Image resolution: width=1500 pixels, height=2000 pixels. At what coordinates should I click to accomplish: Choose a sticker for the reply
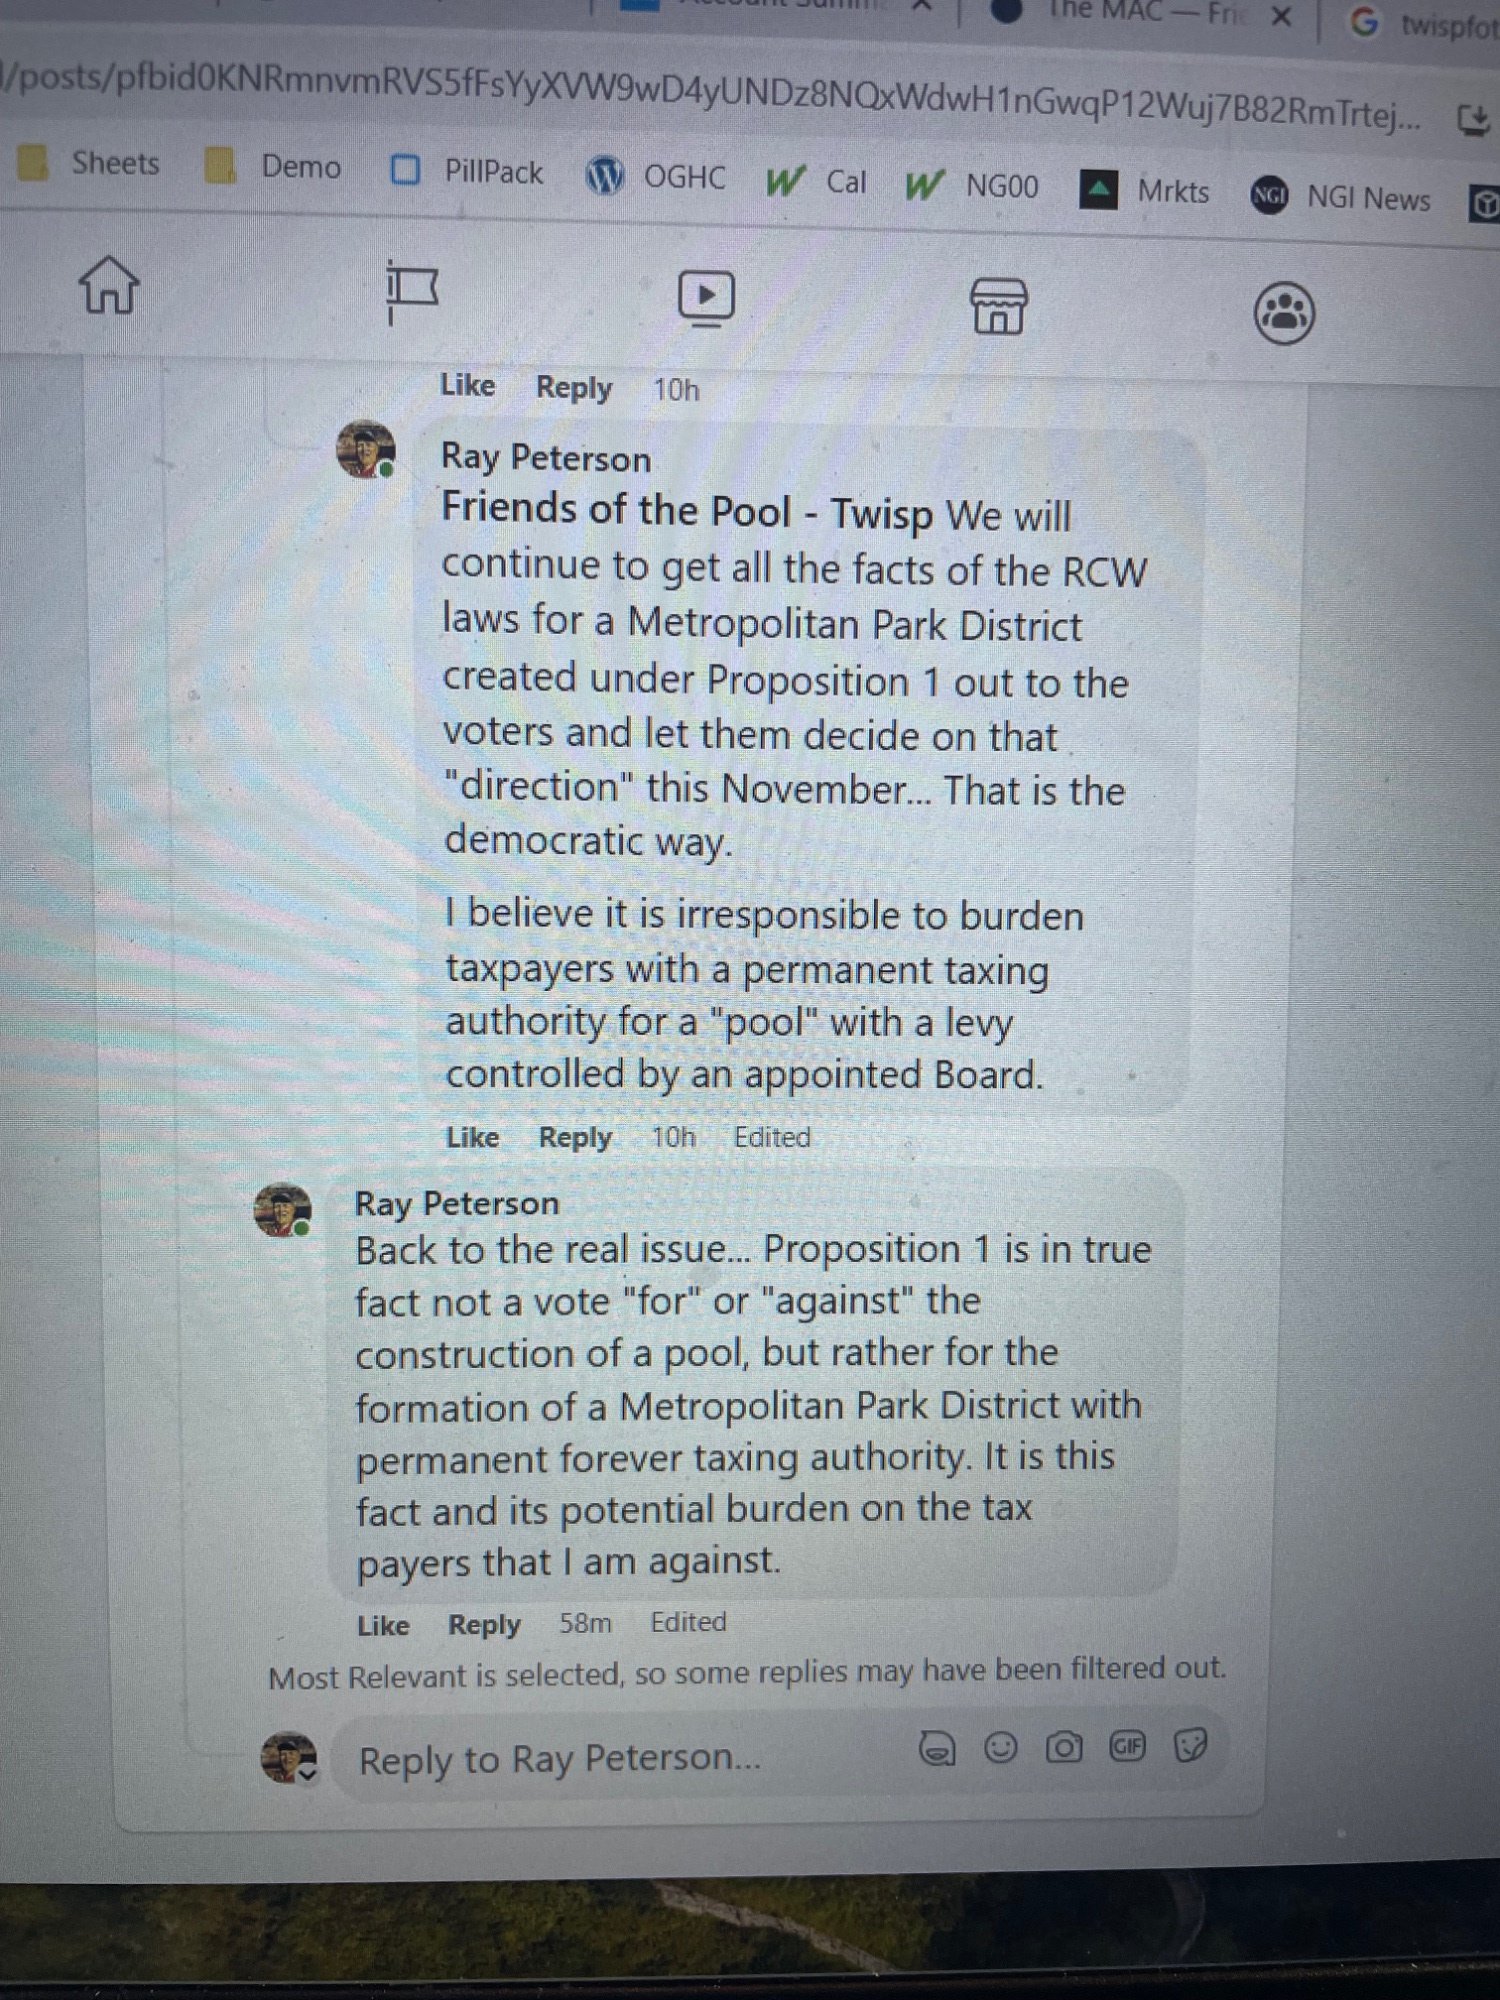click(1190, 1746)
